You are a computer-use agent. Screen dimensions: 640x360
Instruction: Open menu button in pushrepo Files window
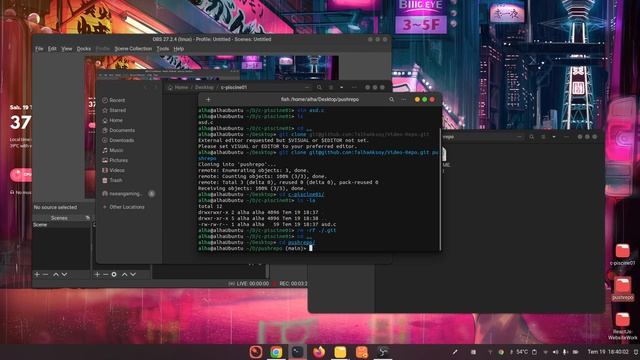566,137
